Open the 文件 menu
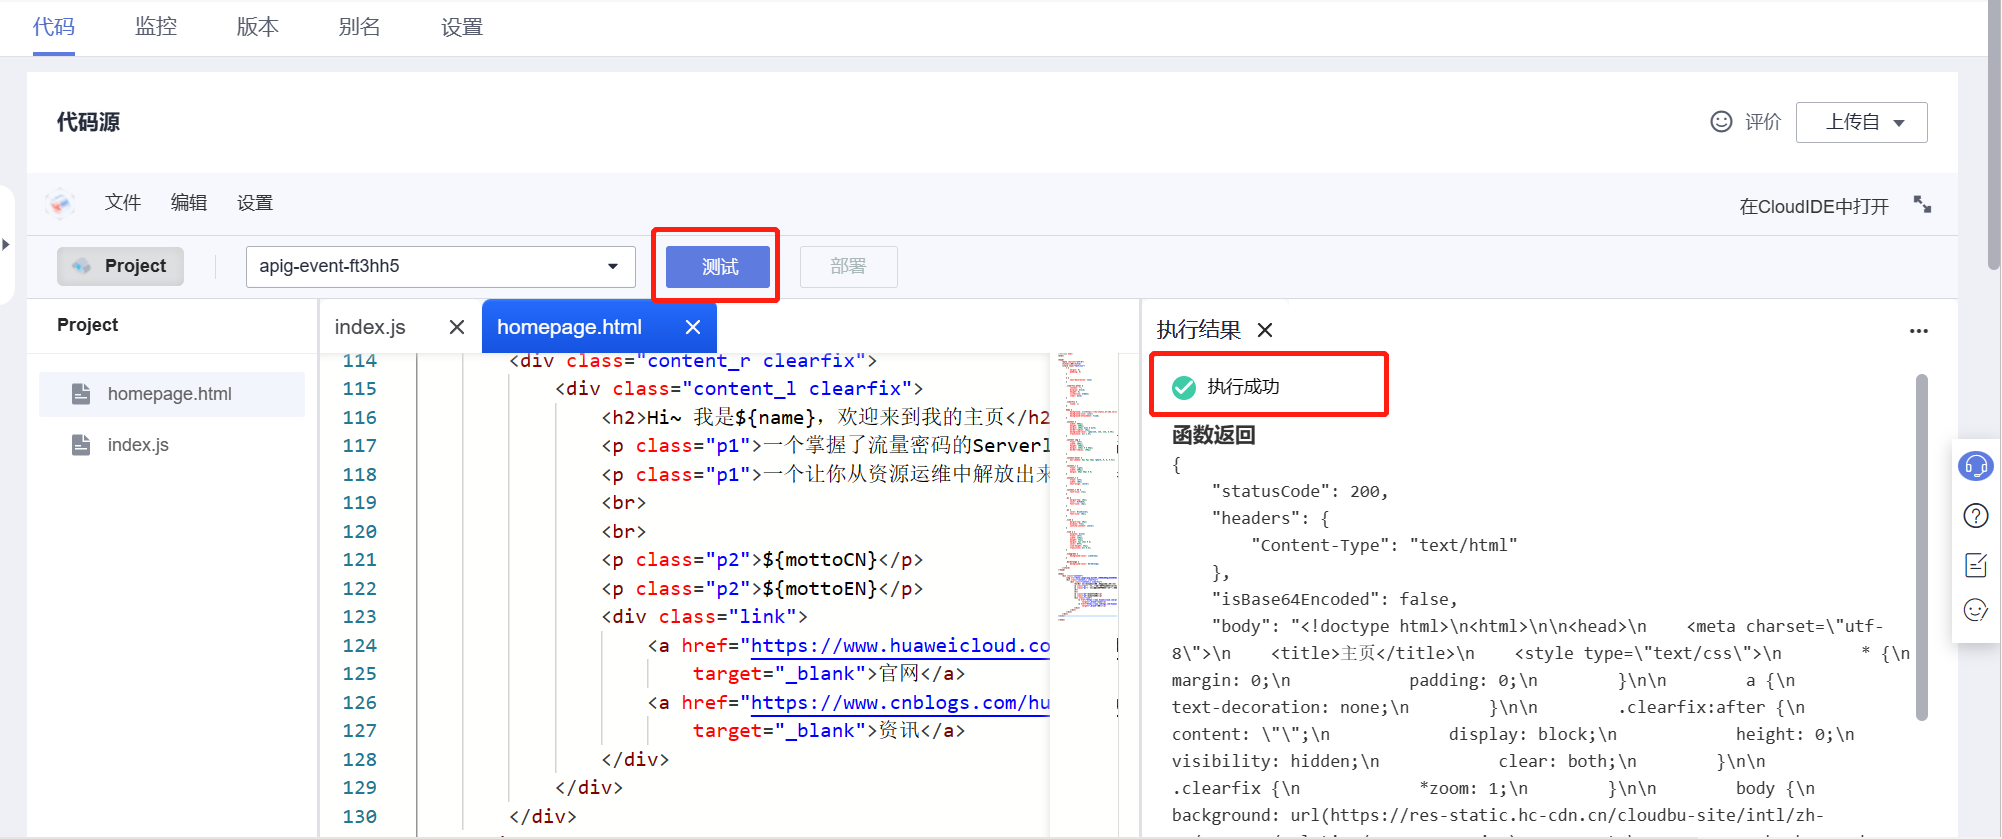This screenshot has width=2002, height=839. click(x=123, y=203)
